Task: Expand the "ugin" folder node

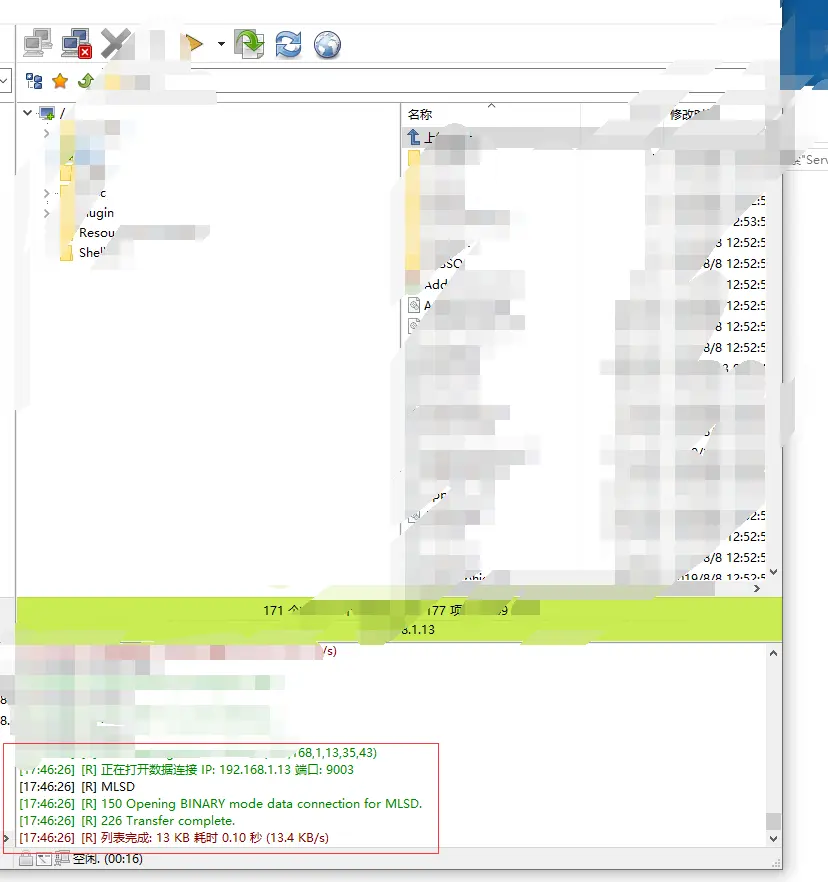Action: click(47, 213)
